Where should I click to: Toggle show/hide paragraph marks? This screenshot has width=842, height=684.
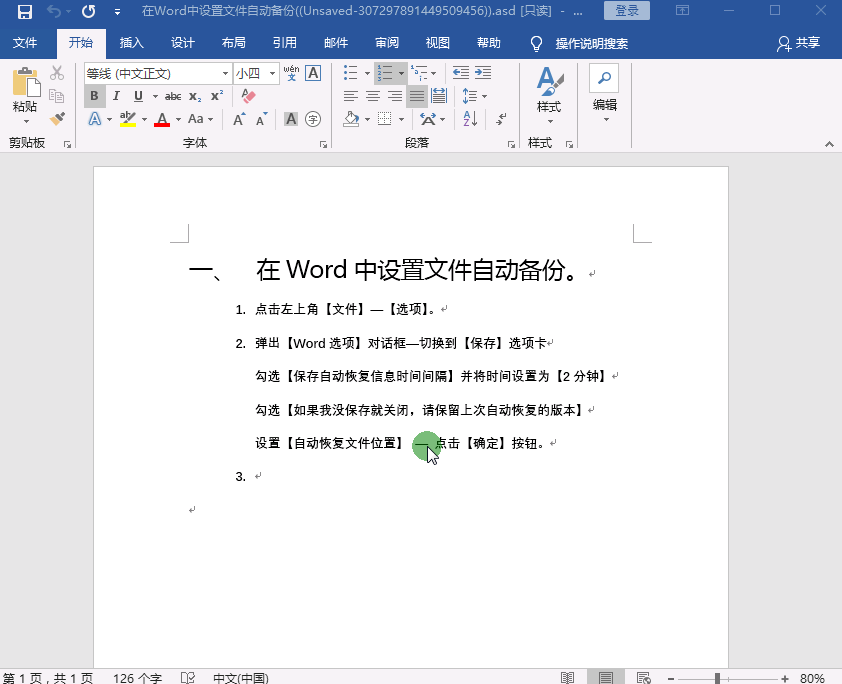click(x=499, y=120)
